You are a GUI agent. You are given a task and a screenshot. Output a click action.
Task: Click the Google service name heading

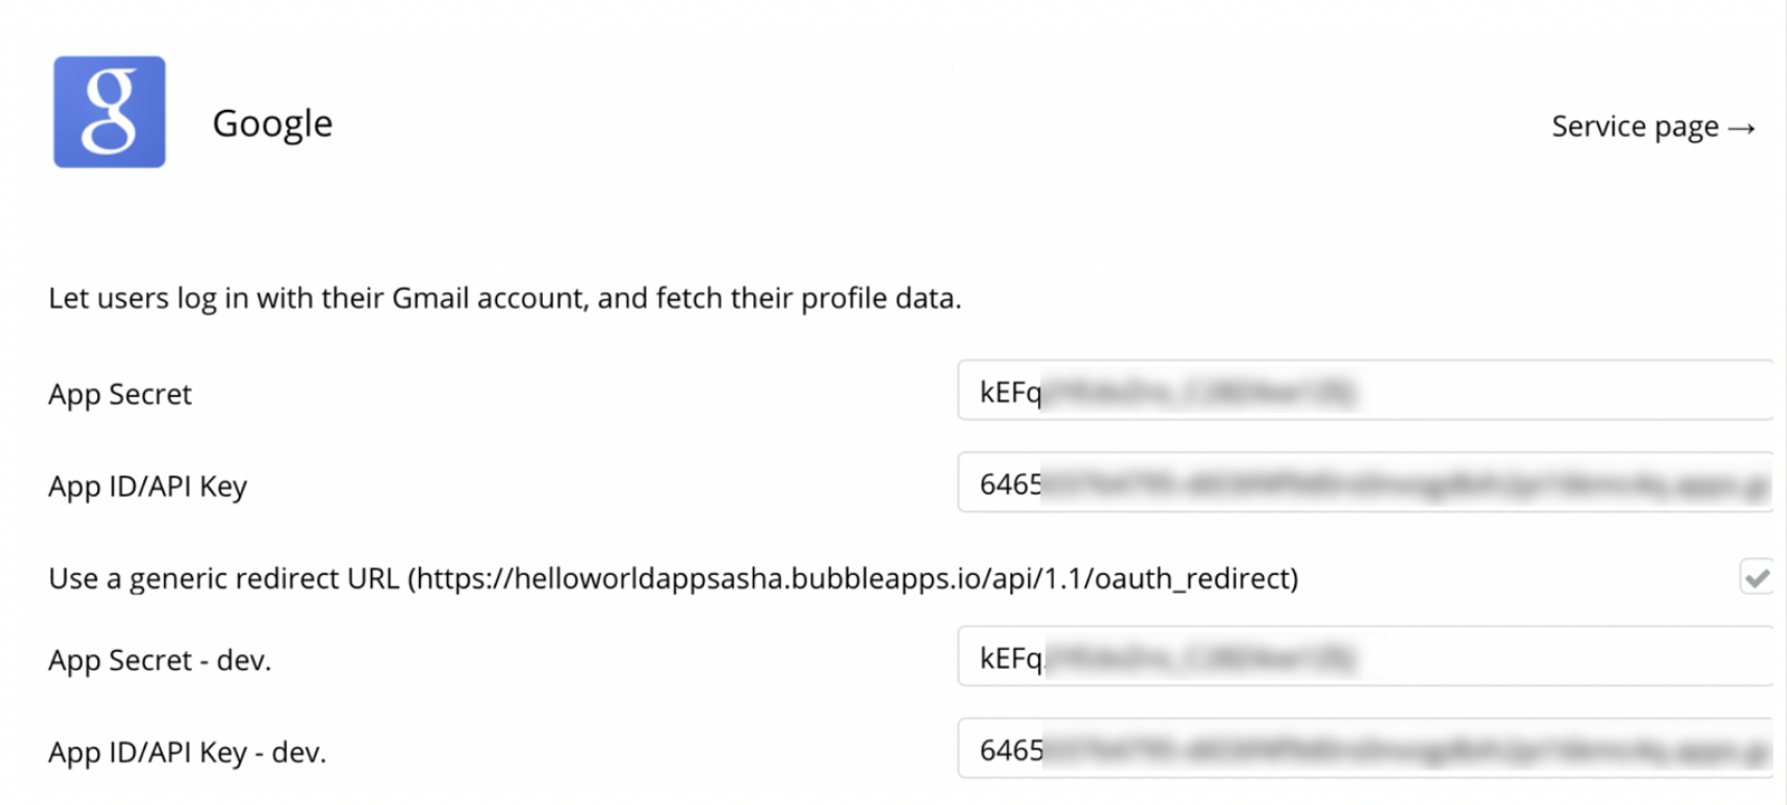tap(272, 123)
